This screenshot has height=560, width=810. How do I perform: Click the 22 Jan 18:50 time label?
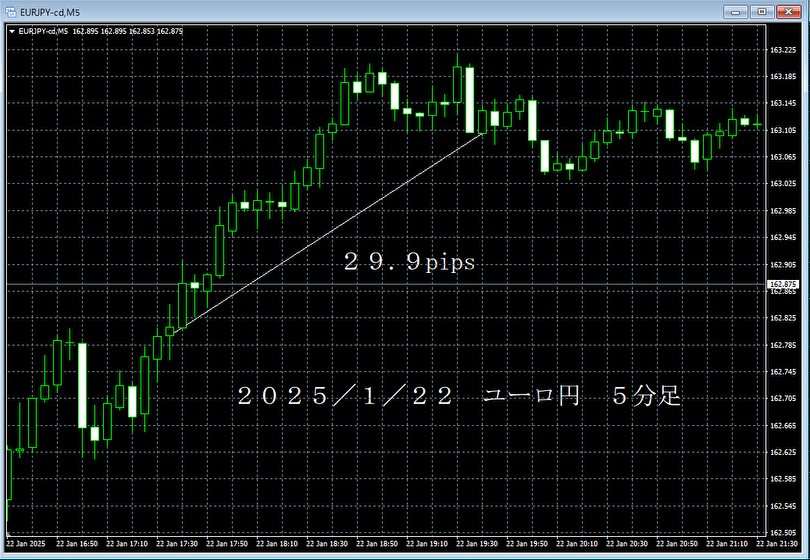[x=377, y=544]
